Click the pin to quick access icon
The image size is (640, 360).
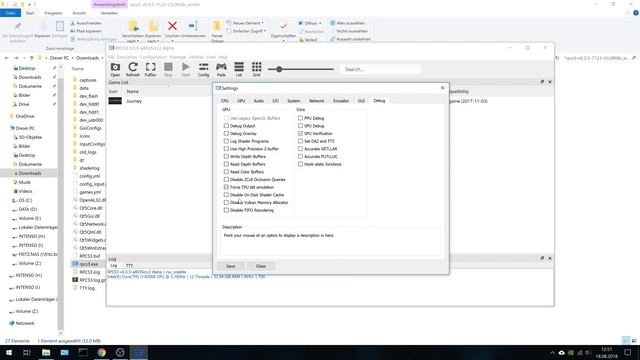(18, 27)
